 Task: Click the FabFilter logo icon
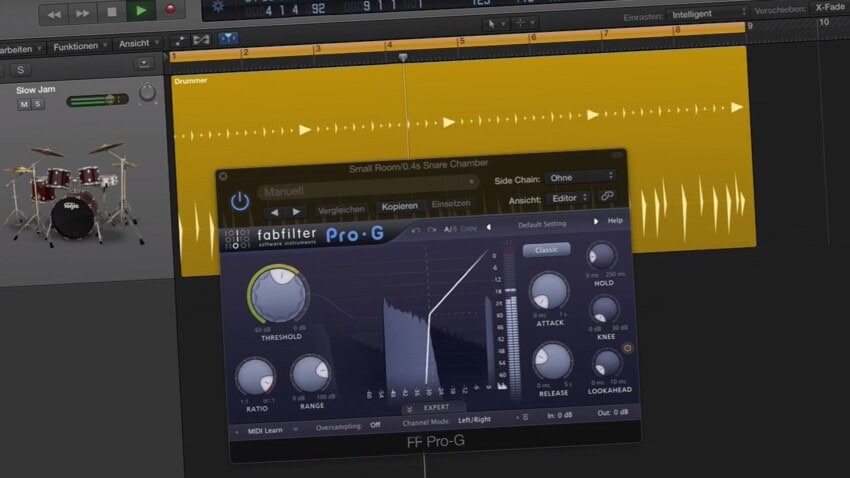pyautogui.click(x=237, y=239)
